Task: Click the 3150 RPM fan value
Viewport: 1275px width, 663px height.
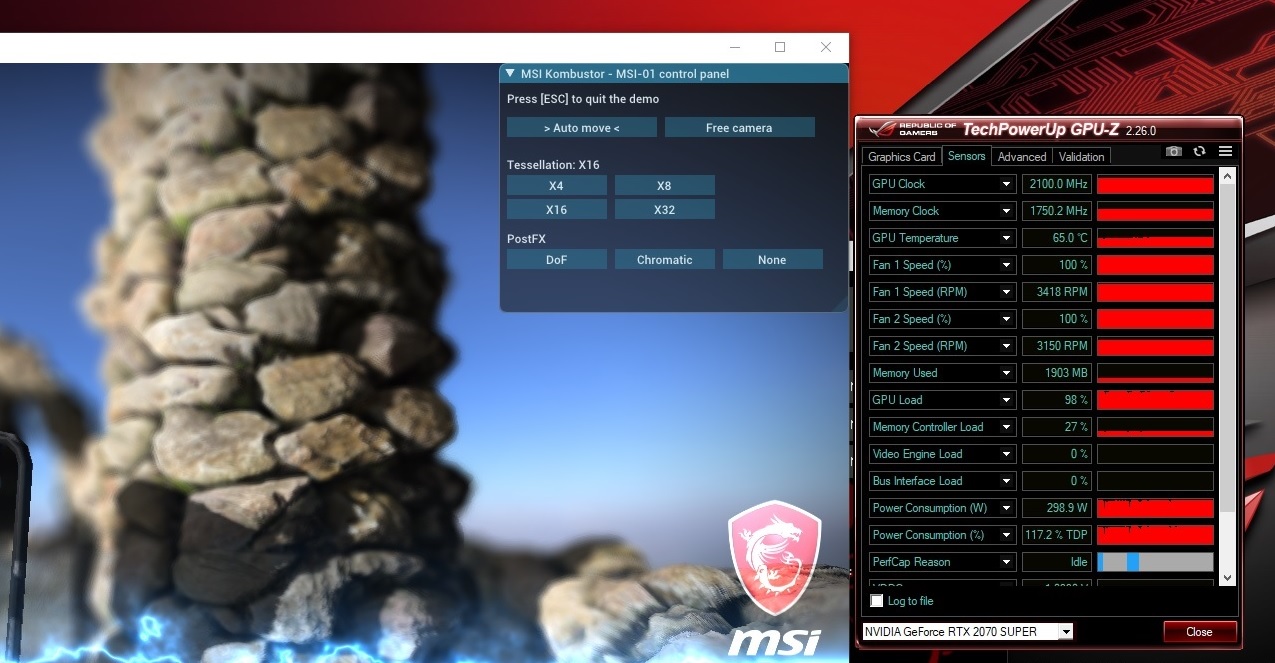Action: click(1056, 346)
